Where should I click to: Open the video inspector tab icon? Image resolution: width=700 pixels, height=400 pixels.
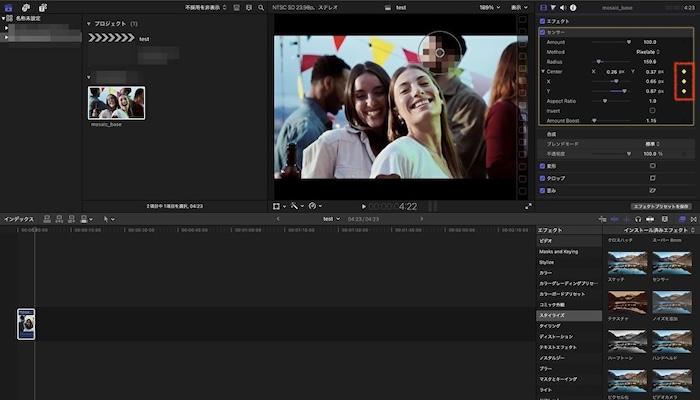(543, 7)
